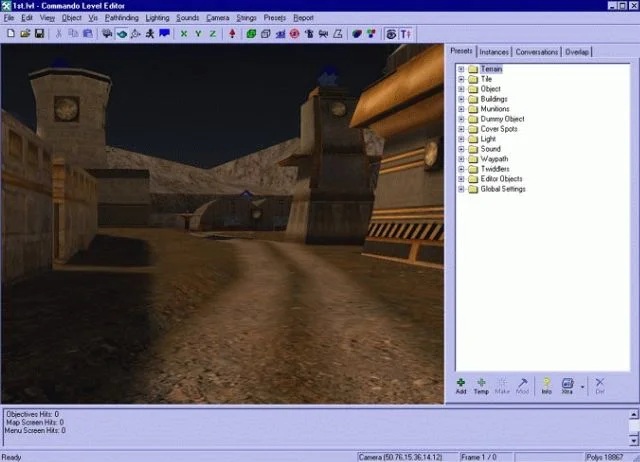The width and height of the screenshot is (640, 462).
Task: Click the Xtra button in presets panel
Action: click(567, 386)
